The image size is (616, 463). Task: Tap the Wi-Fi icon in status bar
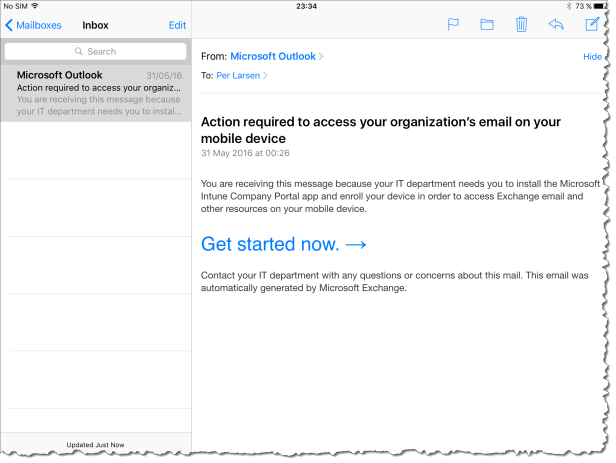pyautogui.click(x=35, y=6)
